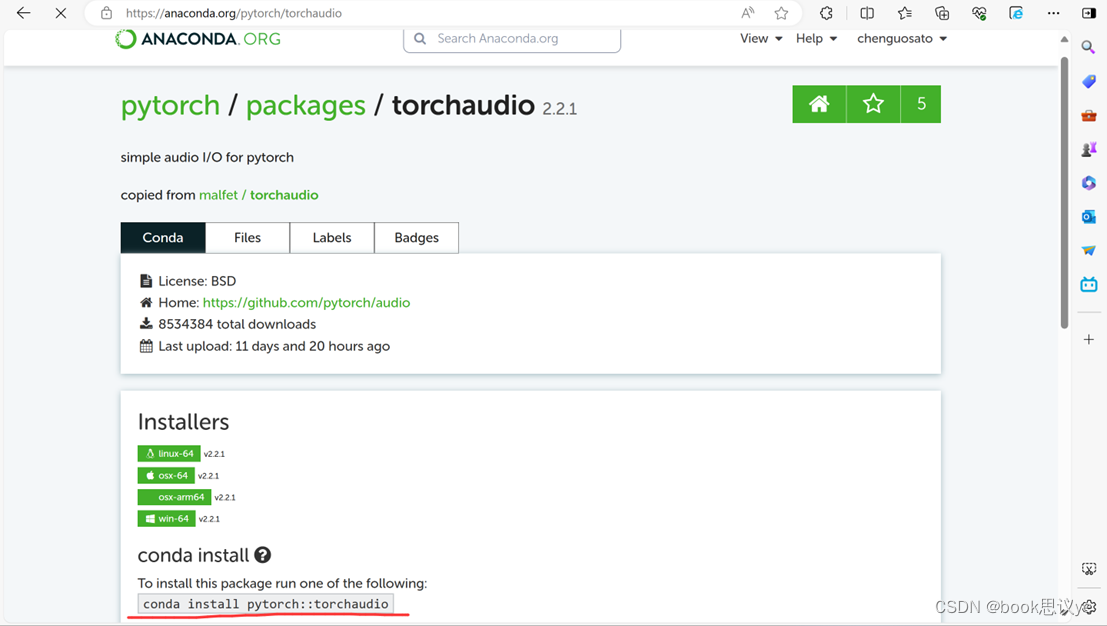Open sidebar Search magnifier icon
The width and height of the screenshot is (1107, 626).
[1089, 47]
